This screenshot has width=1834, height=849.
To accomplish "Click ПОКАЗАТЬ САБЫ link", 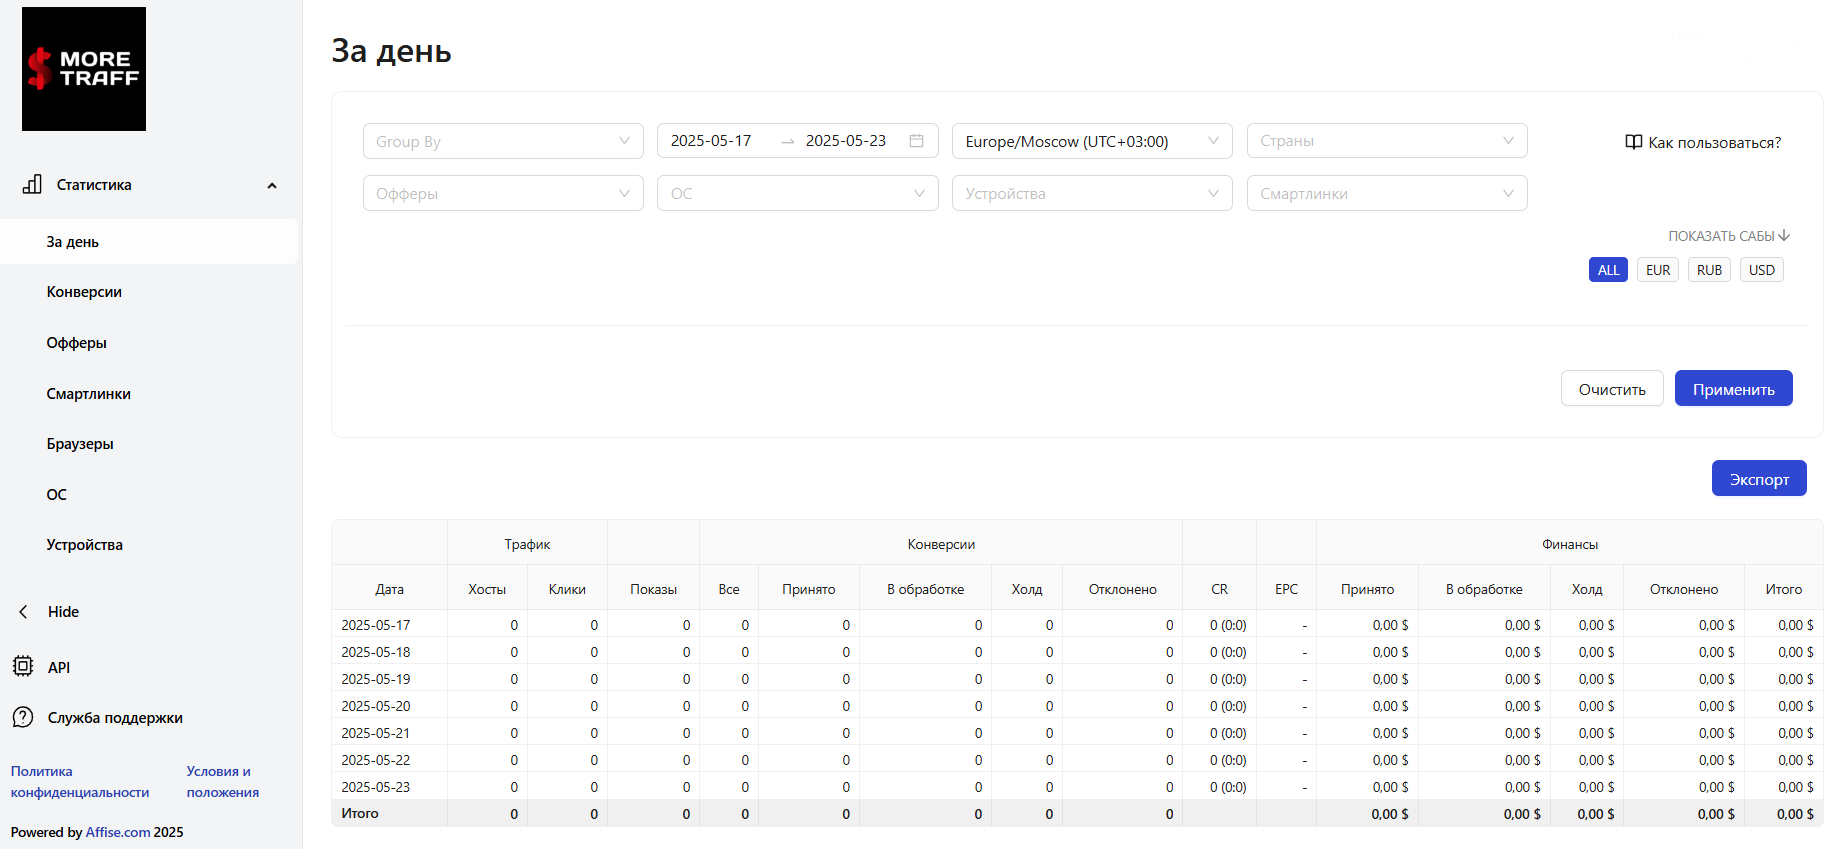I will [x=1721, y=236].
